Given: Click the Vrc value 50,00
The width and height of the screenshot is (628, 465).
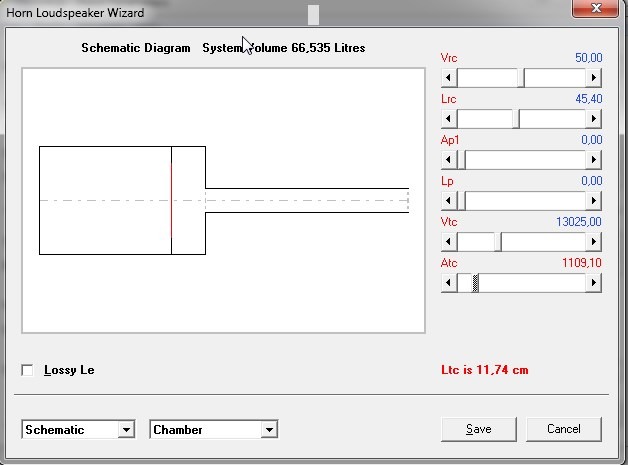Looking at the screenshot, I should click(588, 58).
